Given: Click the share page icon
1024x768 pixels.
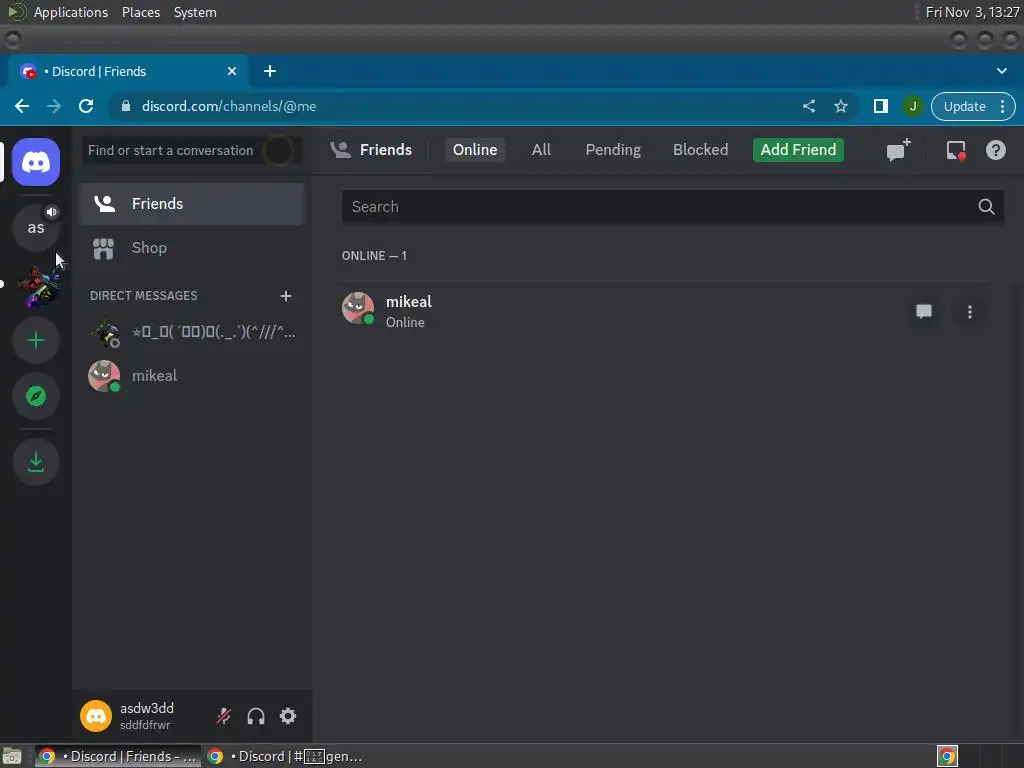Looking at the screenshot, I should pyautogui.click(x=808, y=106).
